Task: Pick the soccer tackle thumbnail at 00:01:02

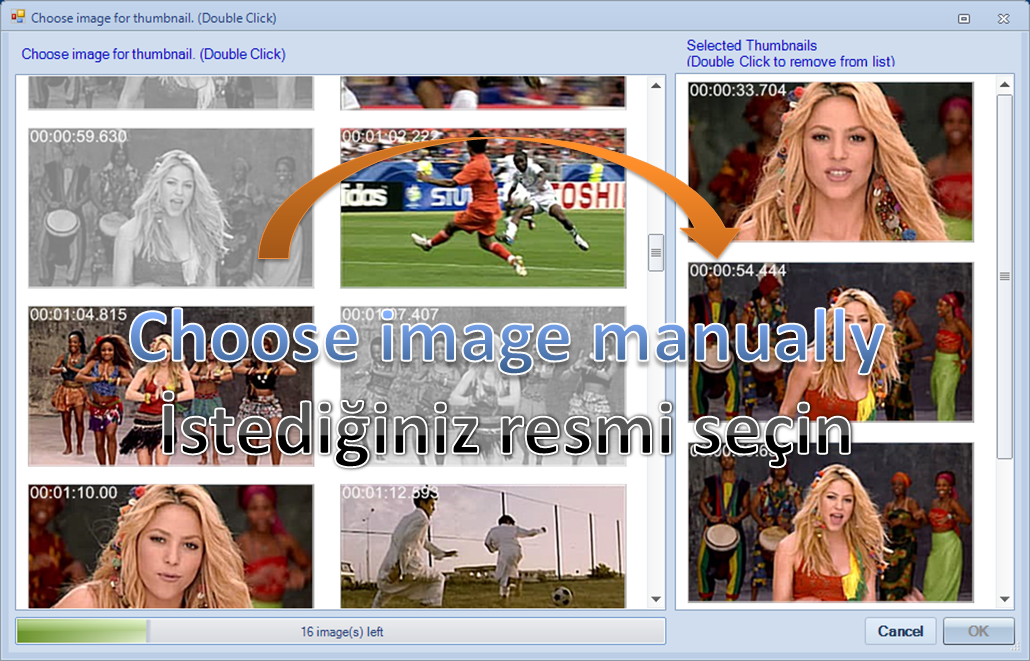Action: (483, 208)
